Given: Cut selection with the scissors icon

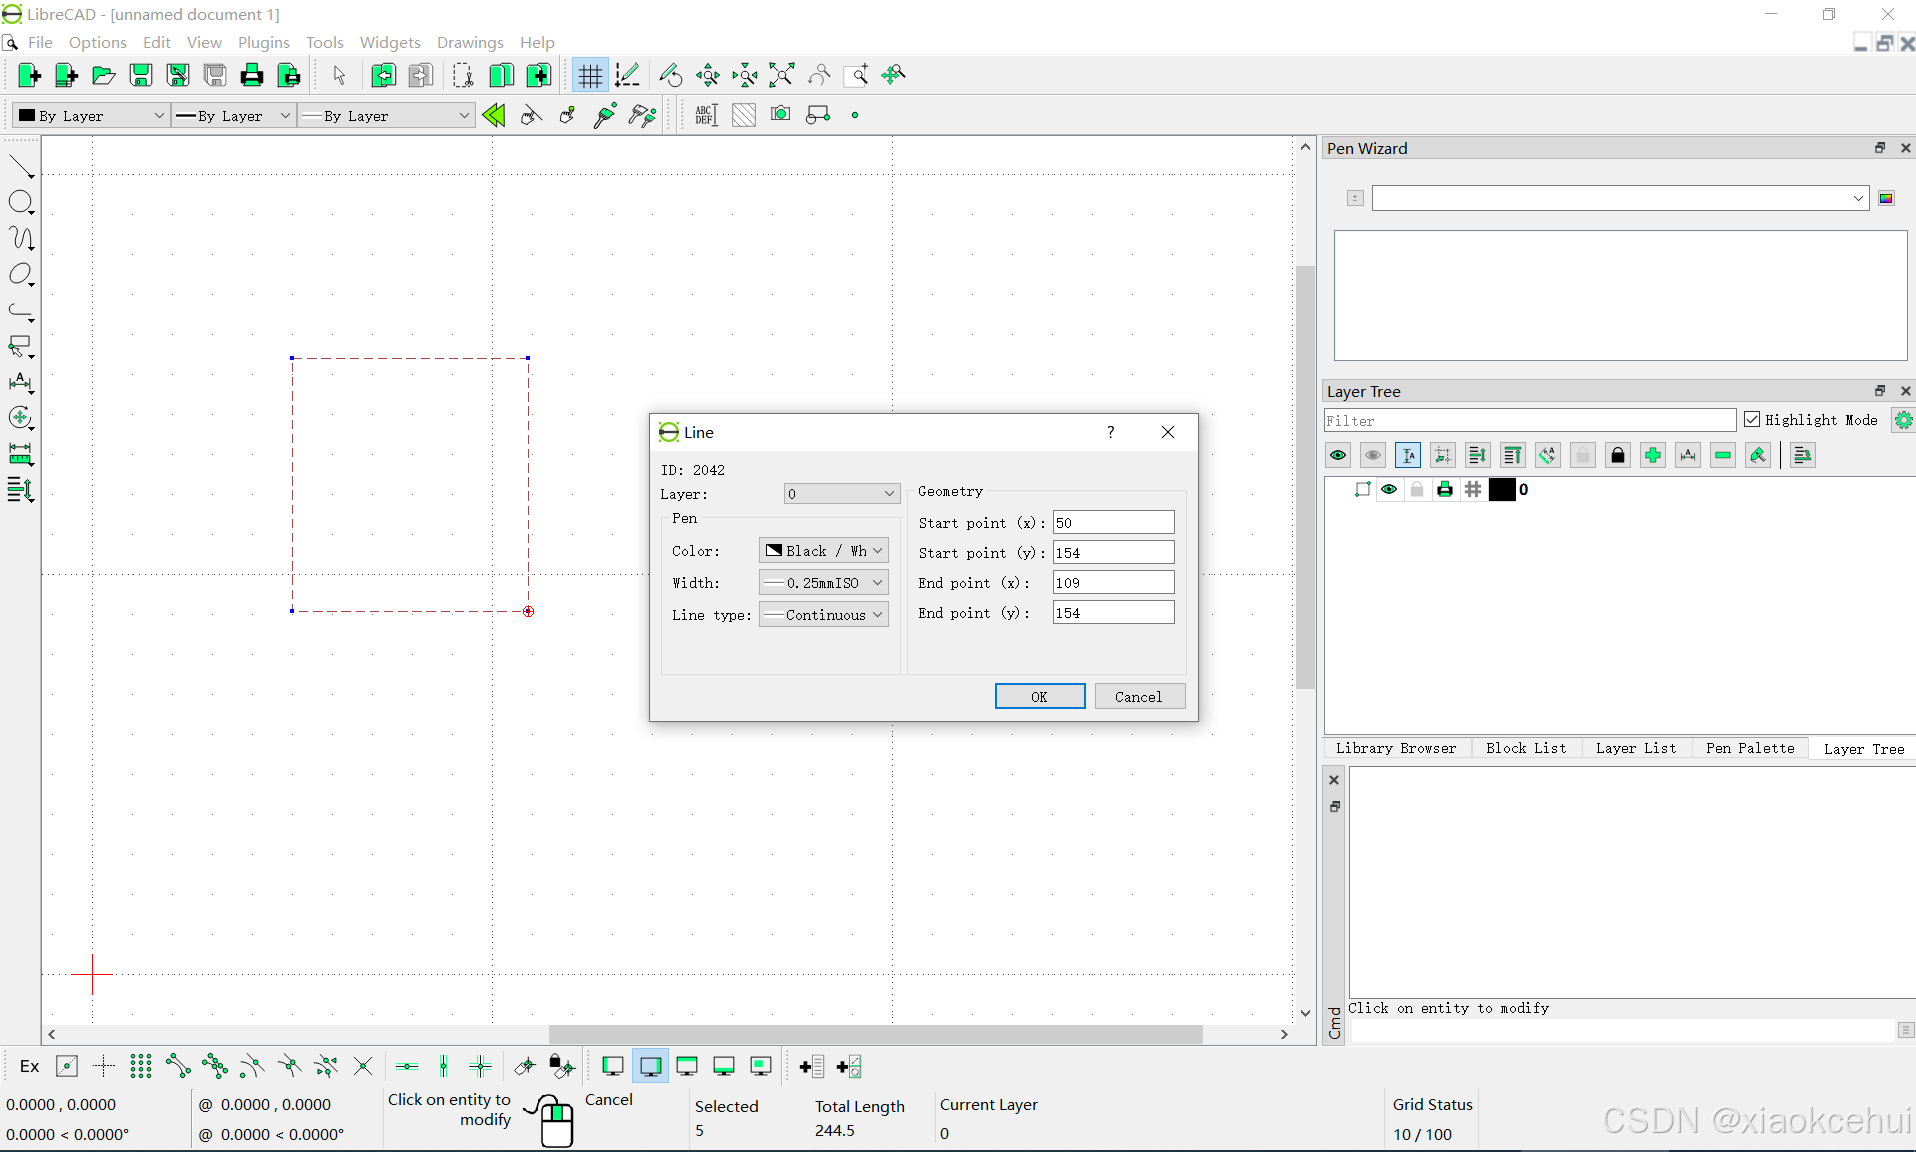Looking at the screenshot, I should [x=464, y=75].
